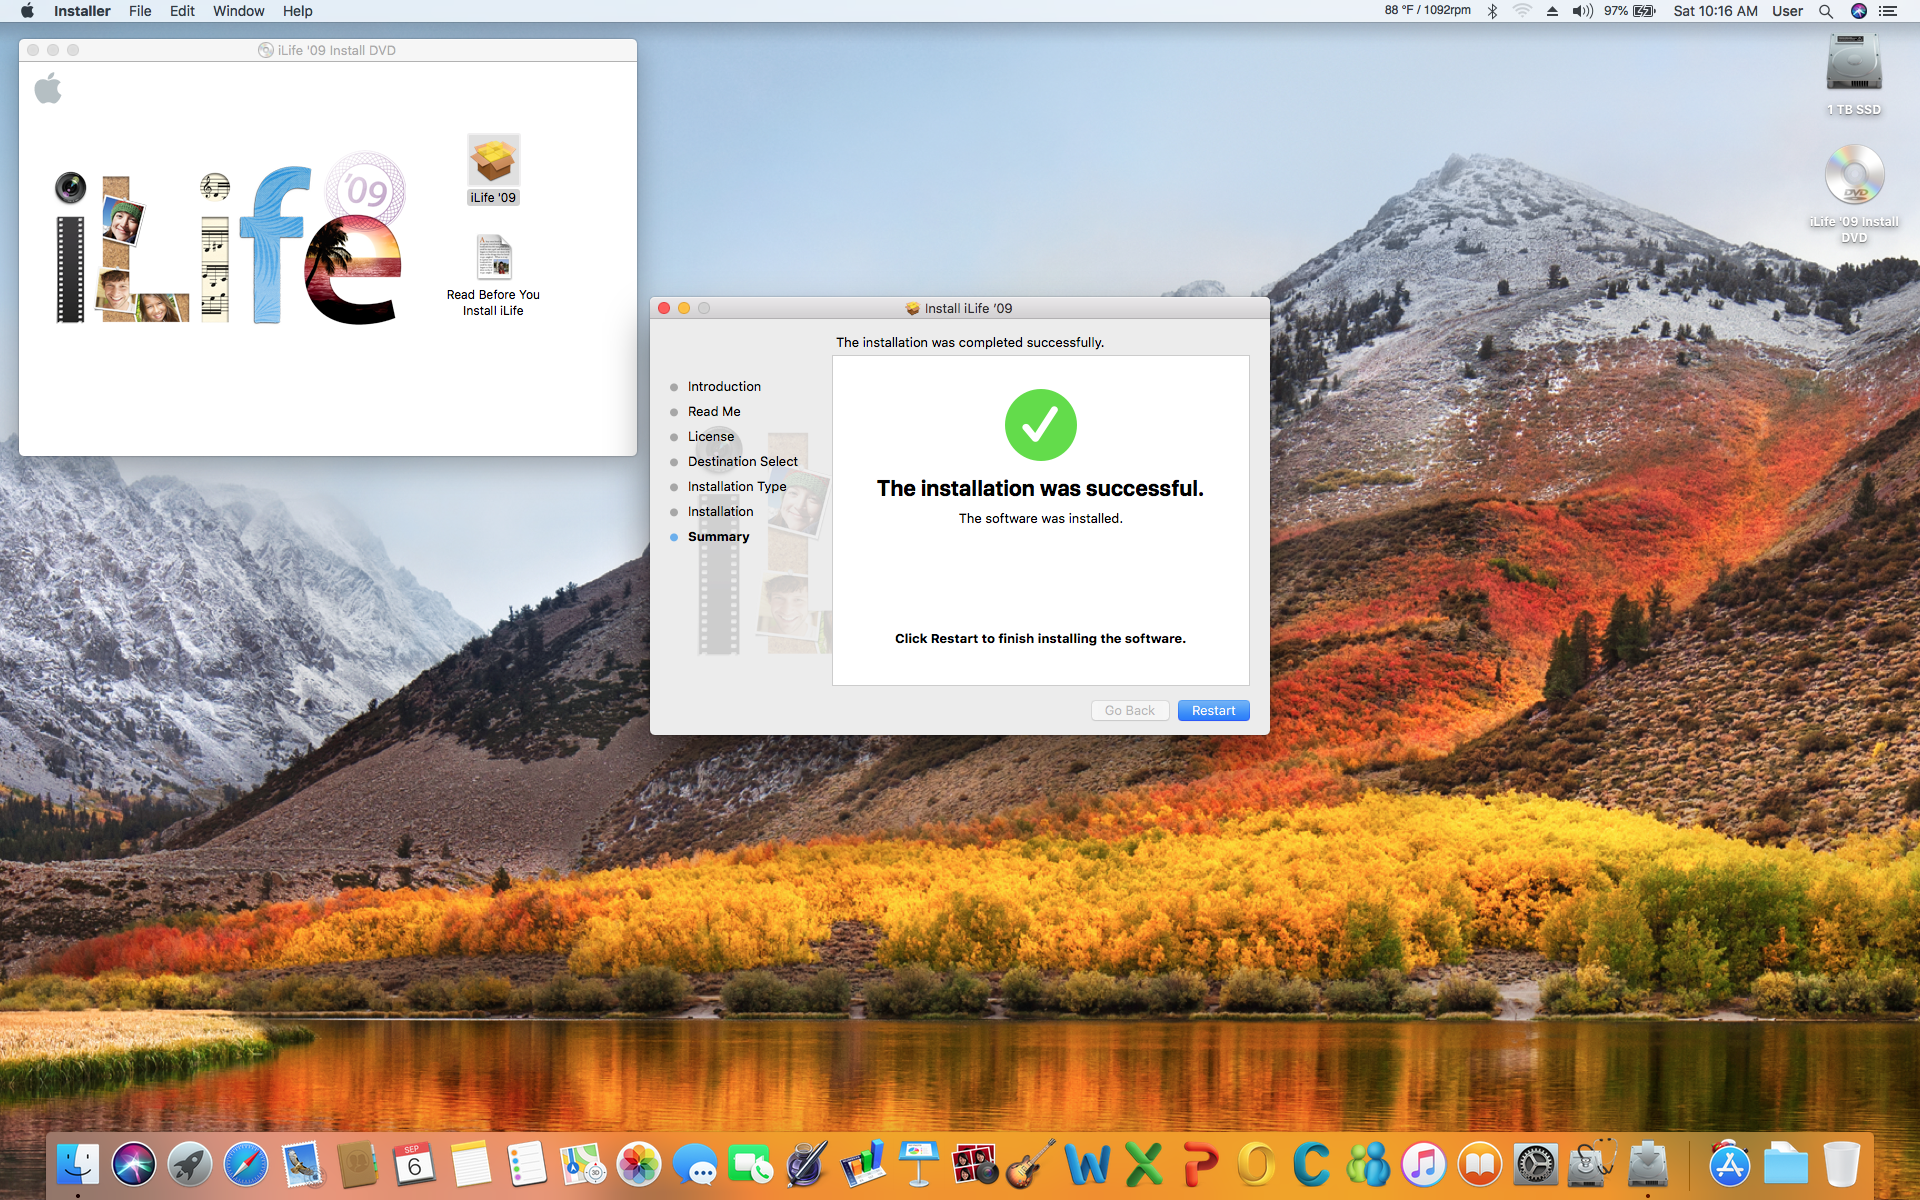The image size is (1920, 1200).
Task: Open Numbers from the Dock
Action: pos(863,1164)
